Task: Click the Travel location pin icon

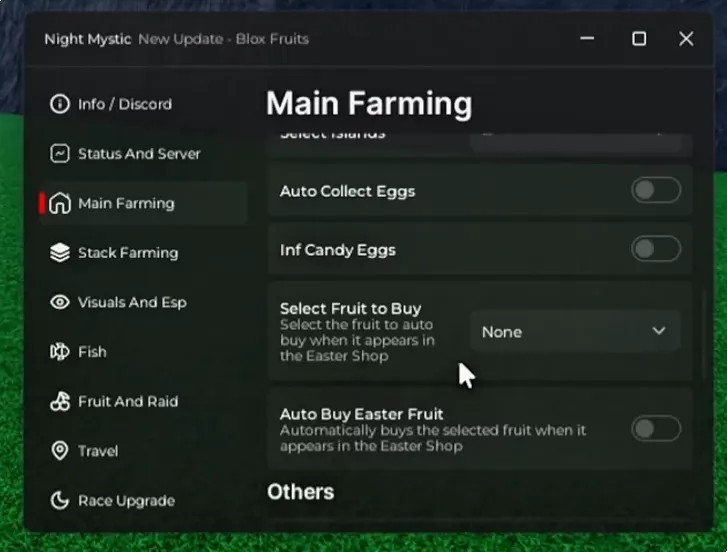Action: pyautogui.click(x=60, y=451)
